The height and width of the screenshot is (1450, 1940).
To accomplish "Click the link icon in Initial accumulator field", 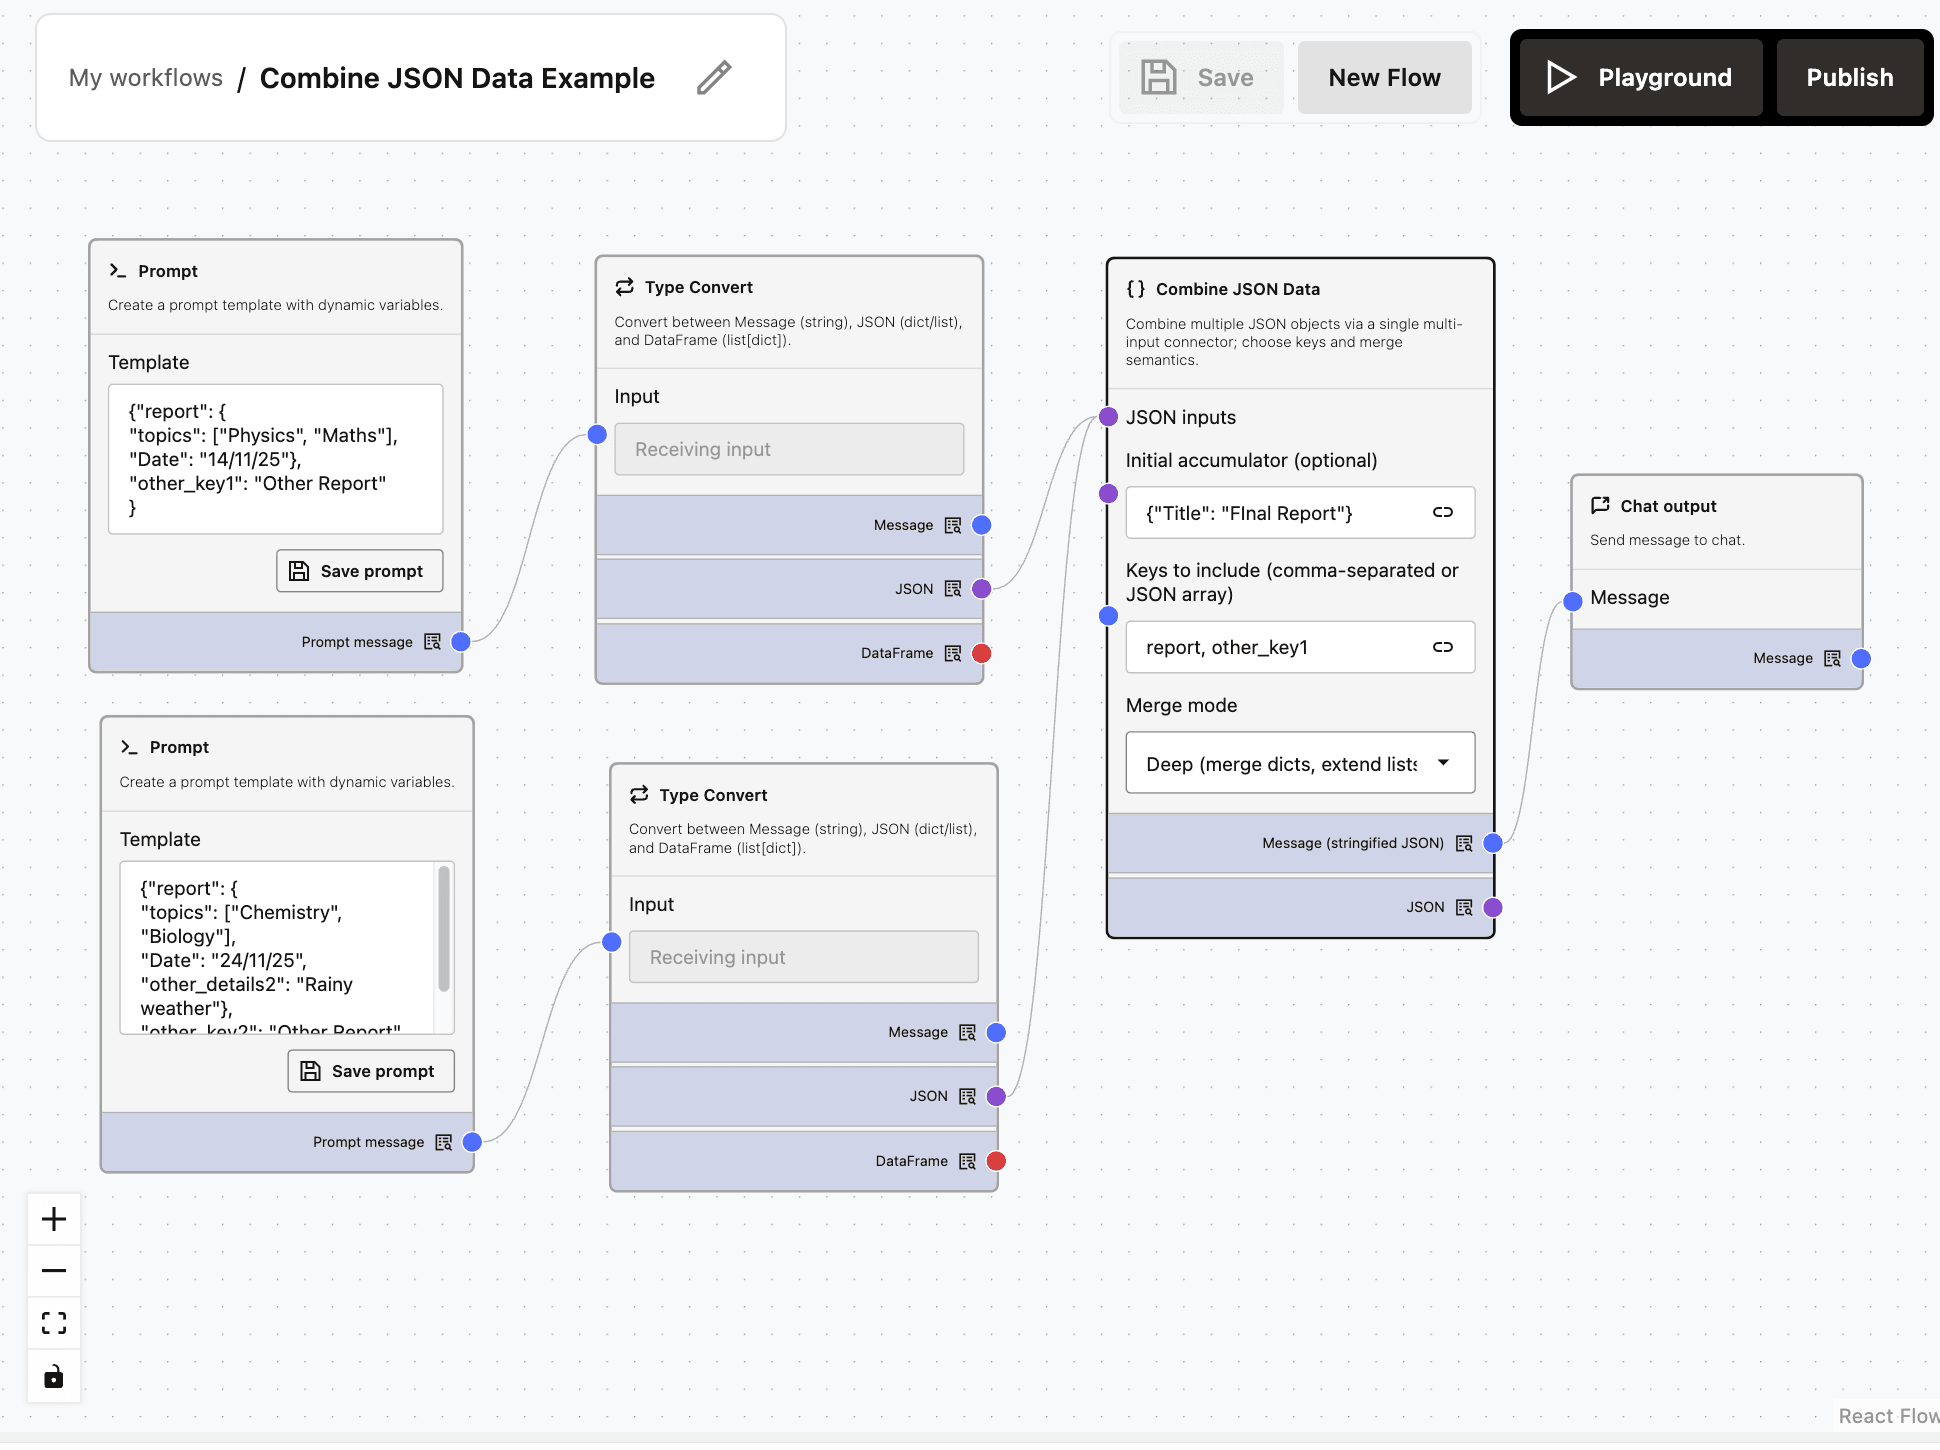I will click(1442, 512).
